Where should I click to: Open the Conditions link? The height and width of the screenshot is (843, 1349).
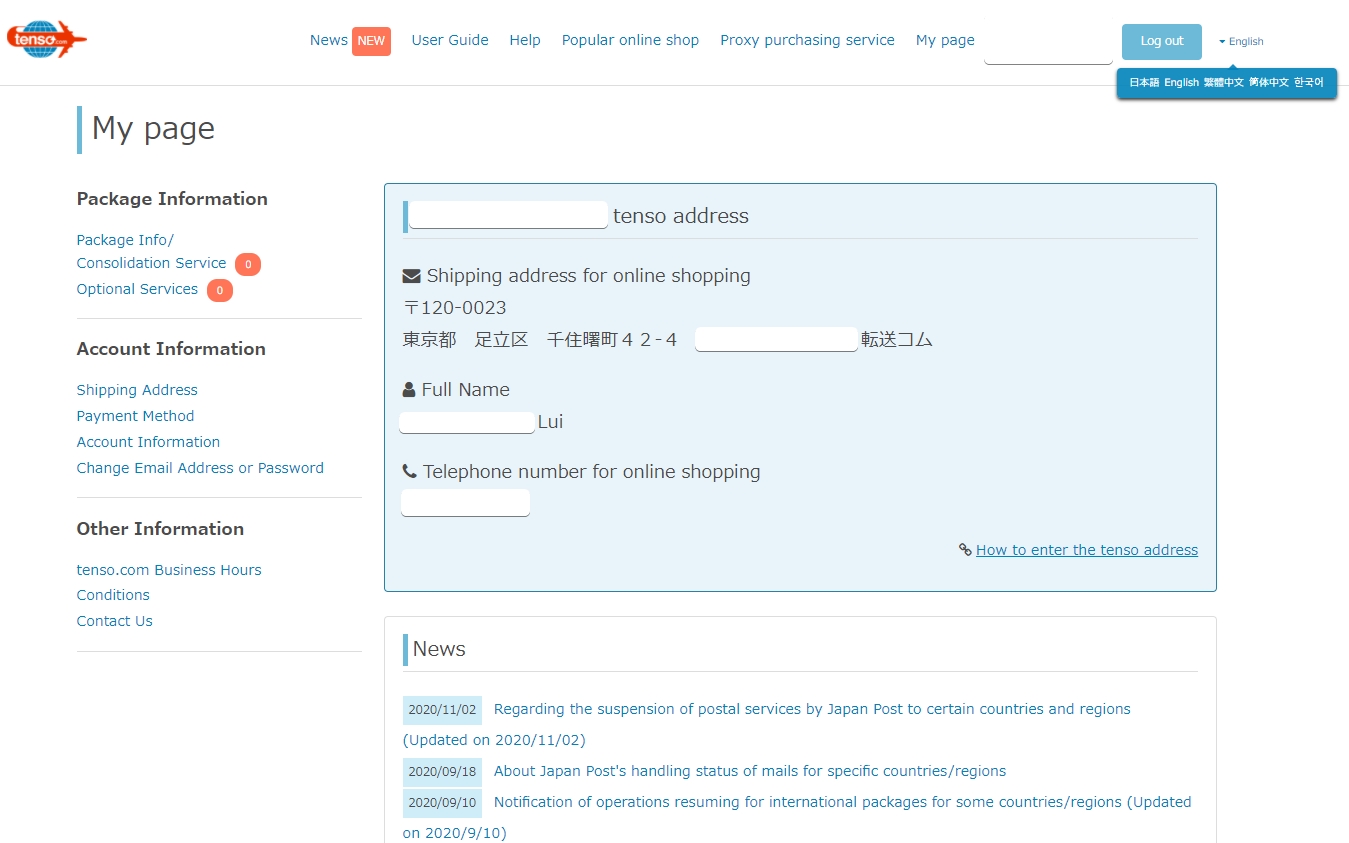coord(113,595)
